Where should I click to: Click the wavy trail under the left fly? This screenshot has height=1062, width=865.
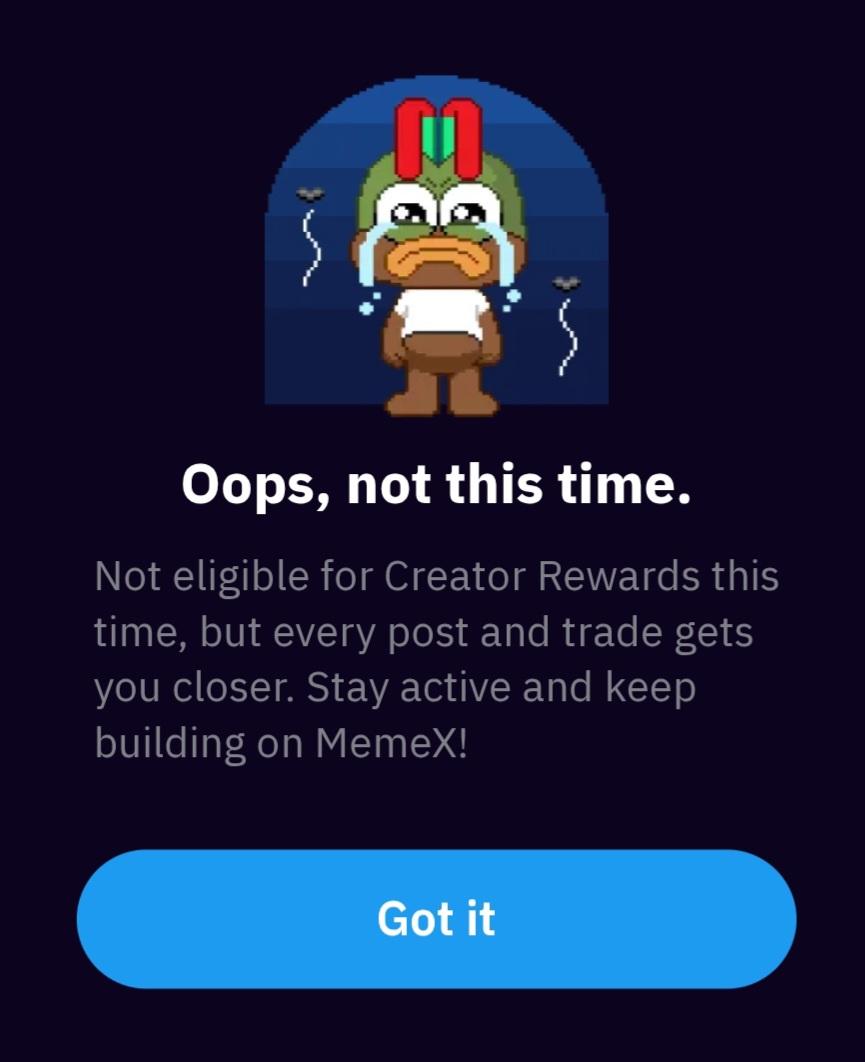point(310,247)
